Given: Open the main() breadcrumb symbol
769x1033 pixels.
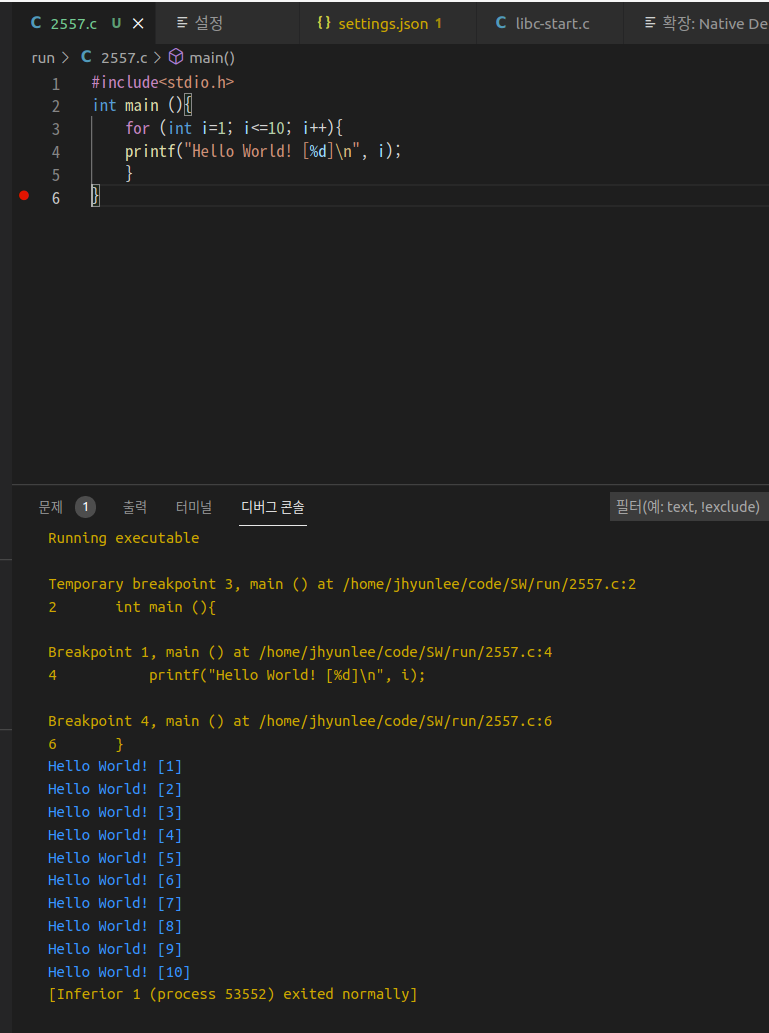Looking at the screenshot, I should click(212, 58).
